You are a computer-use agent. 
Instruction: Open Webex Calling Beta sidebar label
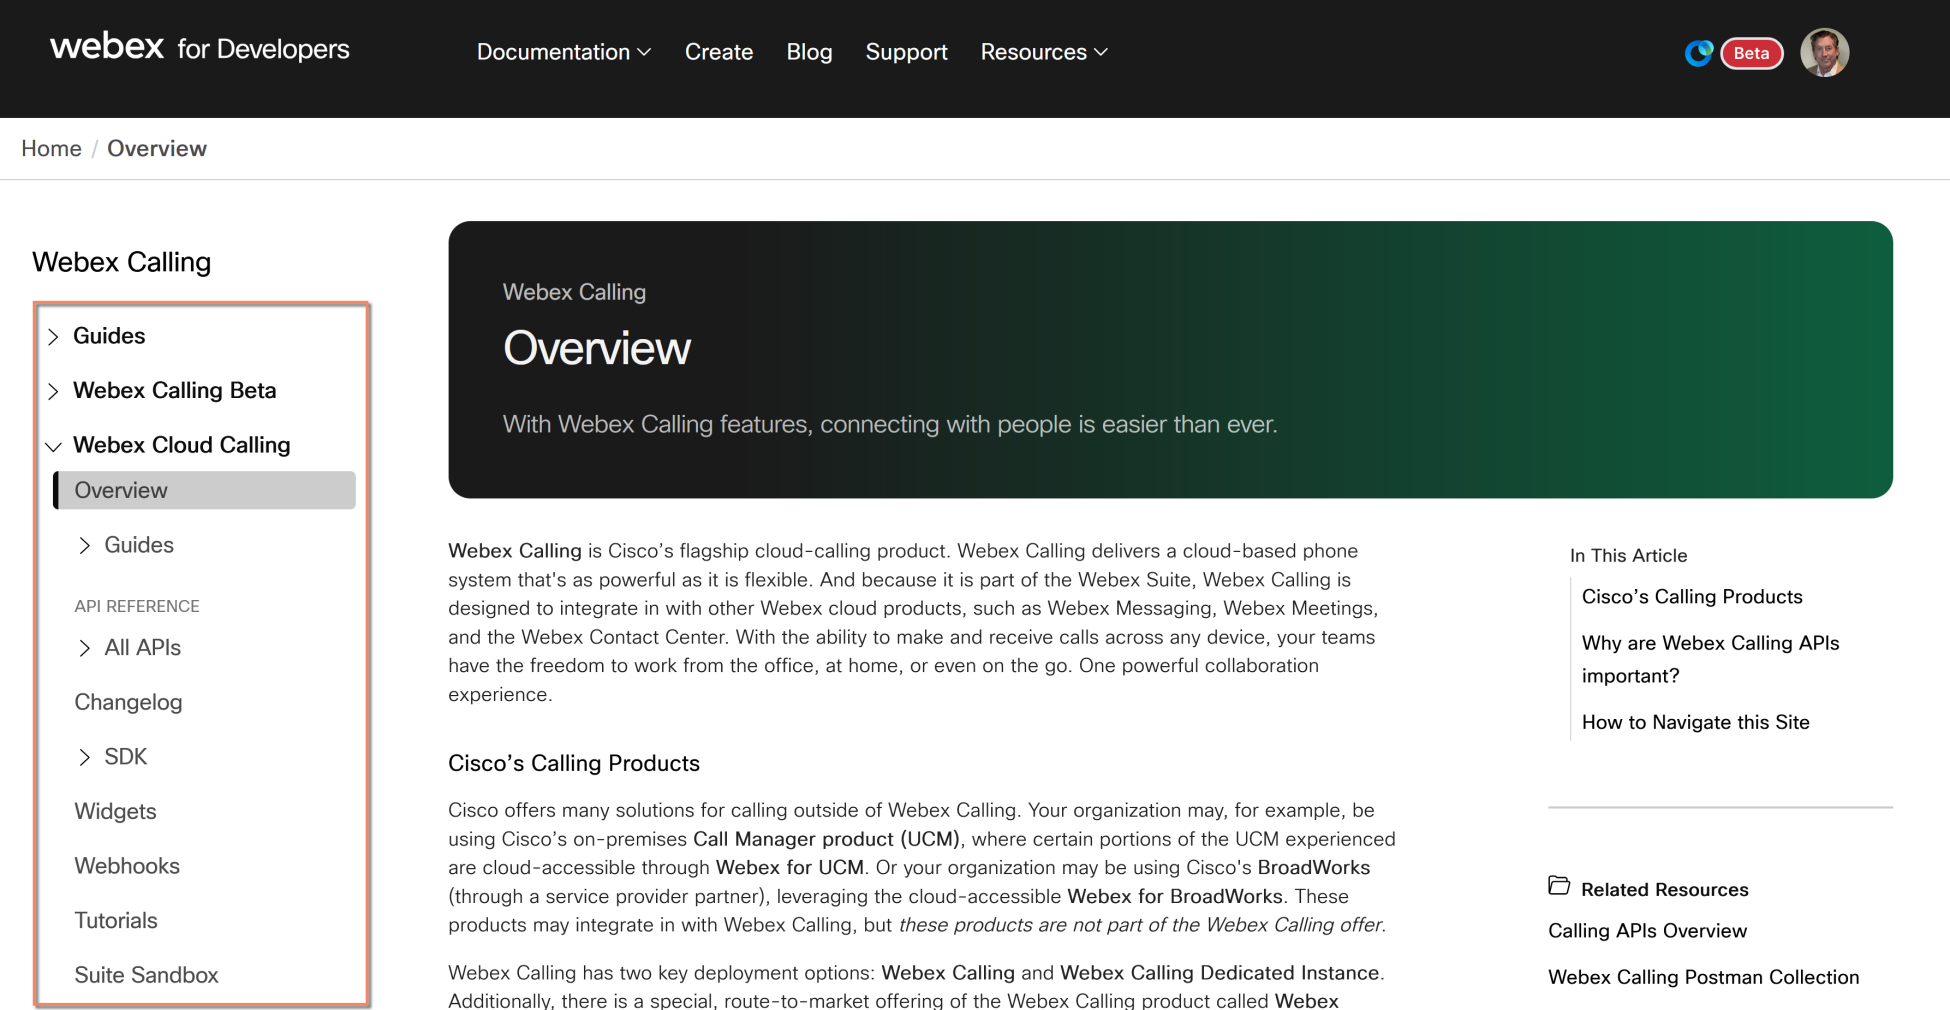click(175, 390)
